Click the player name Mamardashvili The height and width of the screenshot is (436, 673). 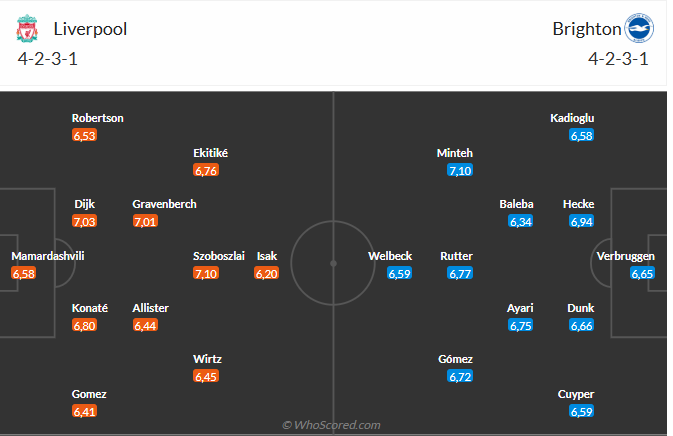pos(48,256)
